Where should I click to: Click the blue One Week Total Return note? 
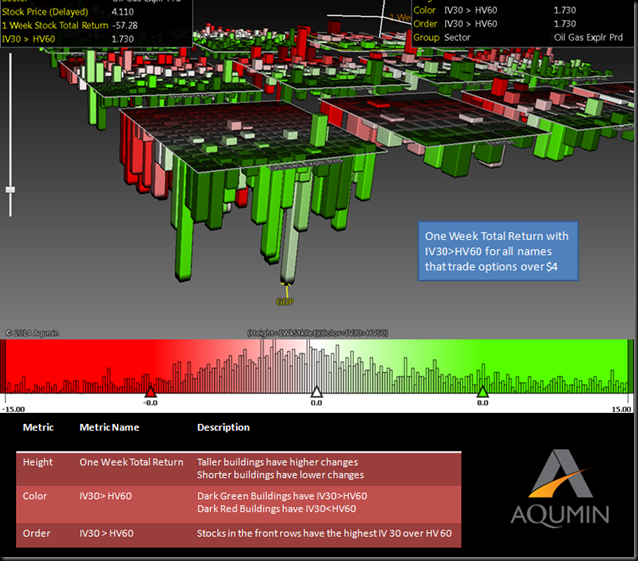point(498,251)
